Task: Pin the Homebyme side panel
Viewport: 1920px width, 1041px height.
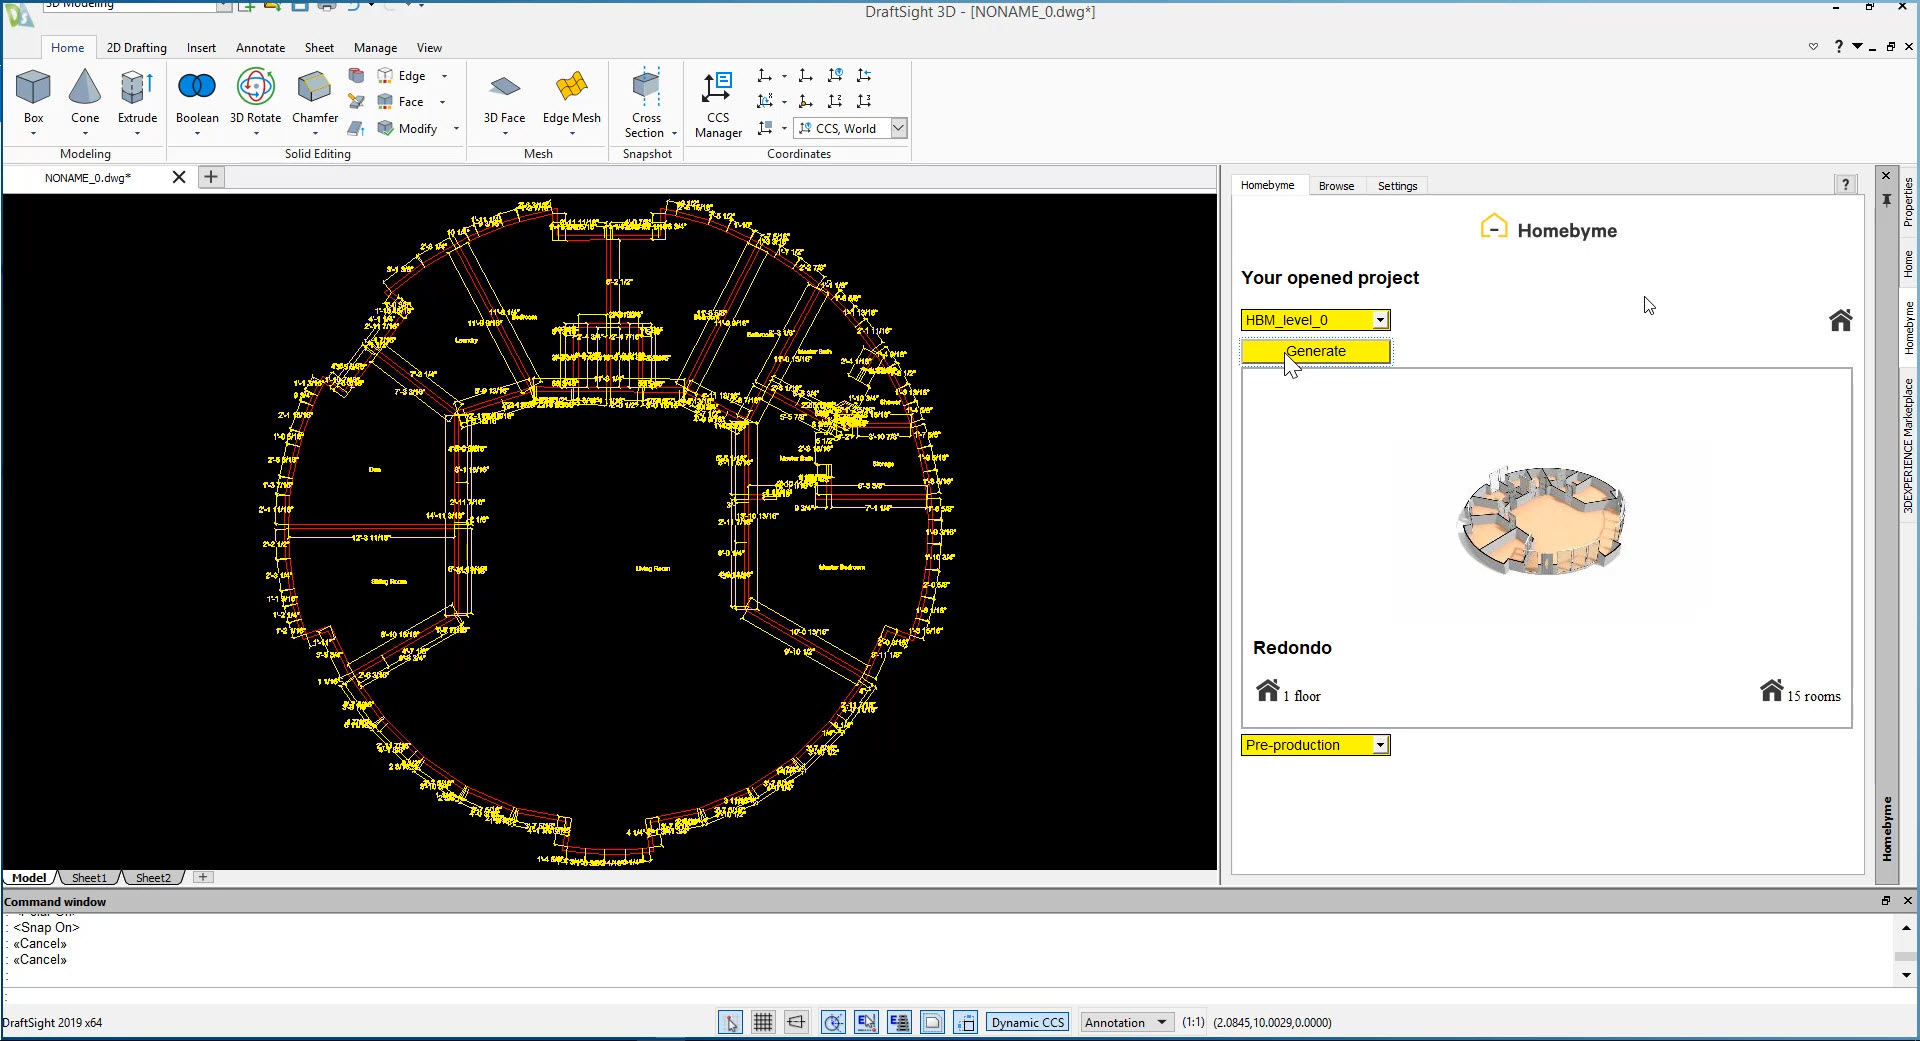Action: tap(1887, 200)
